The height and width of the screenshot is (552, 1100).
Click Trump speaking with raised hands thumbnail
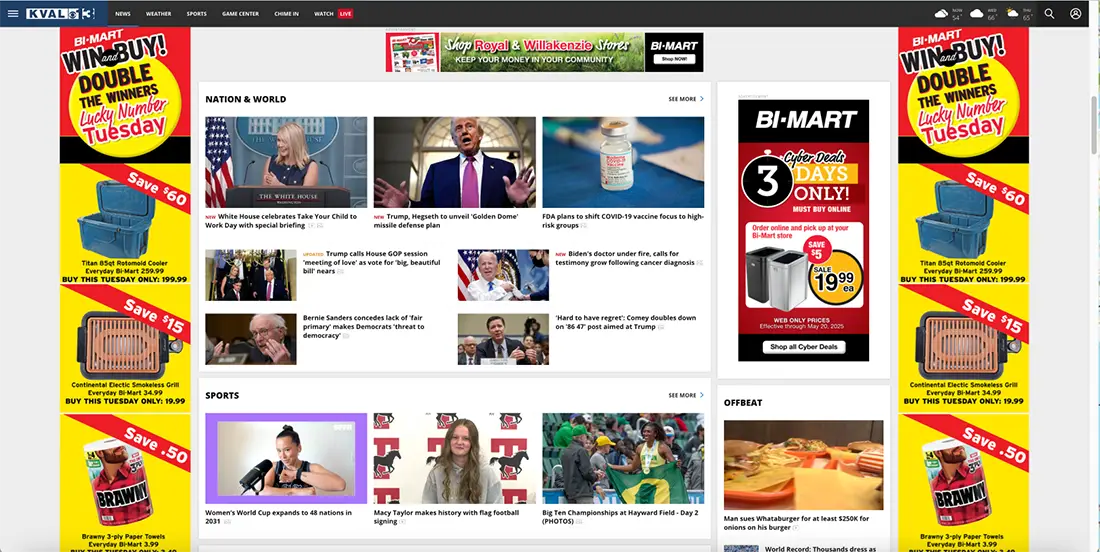pos(454,162)
